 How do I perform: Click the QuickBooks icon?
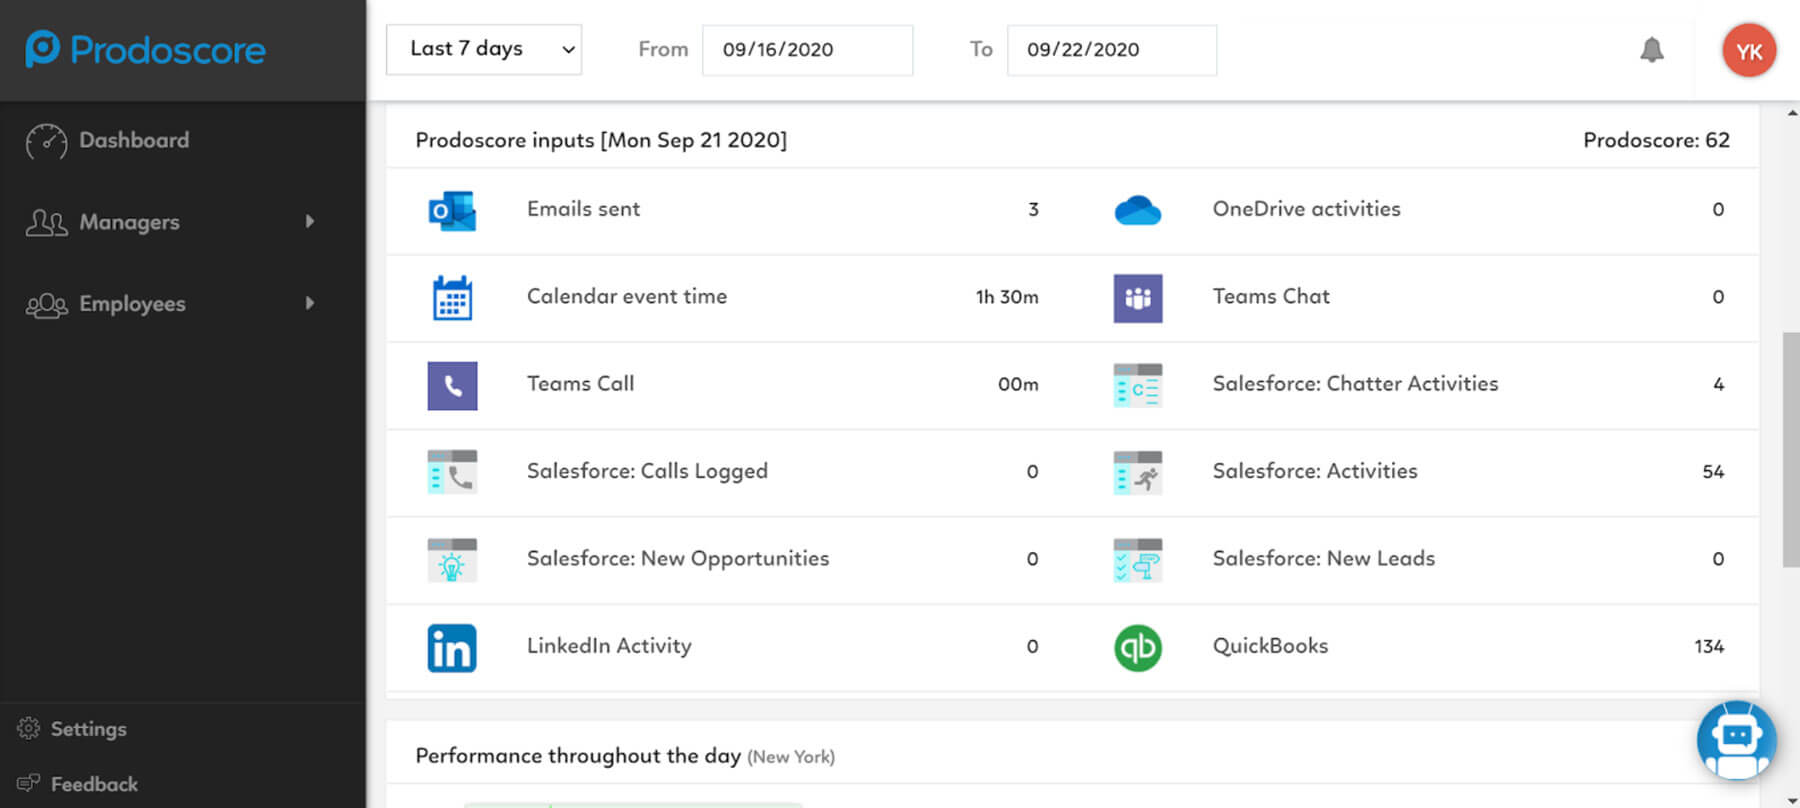pyautogui.click(x=1138, y=648)
